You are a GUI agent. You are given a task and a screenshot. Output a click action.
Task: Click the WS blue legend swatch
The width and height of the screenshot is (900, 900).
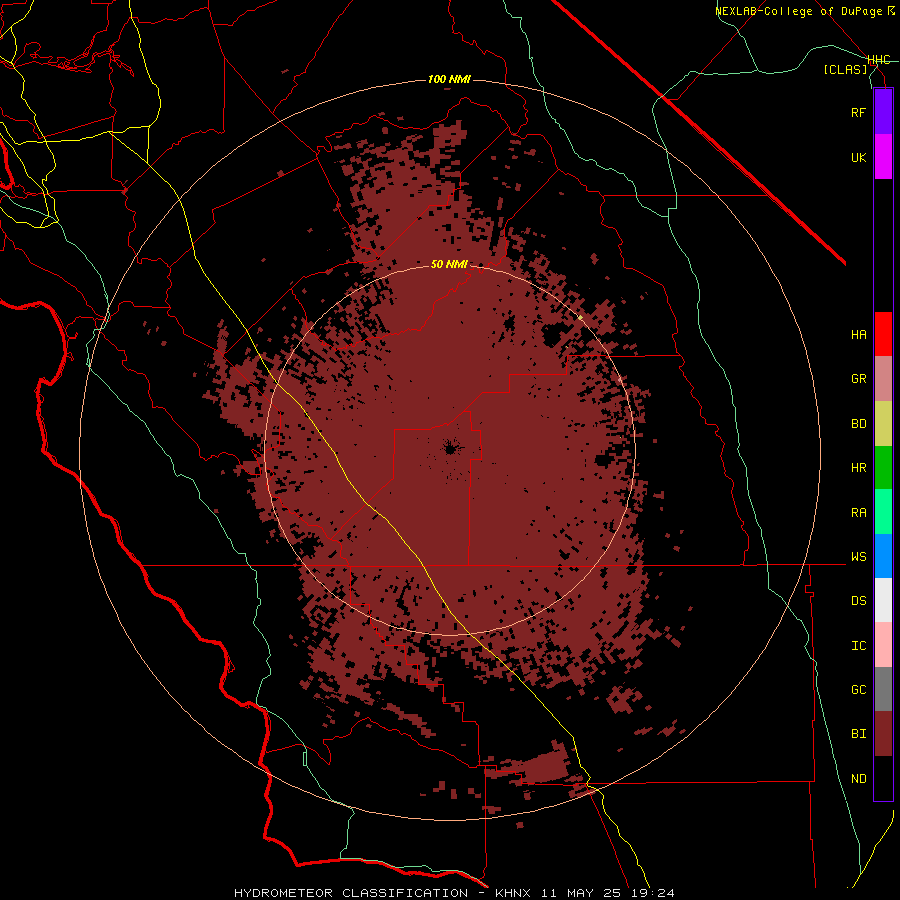click(883, 556)
